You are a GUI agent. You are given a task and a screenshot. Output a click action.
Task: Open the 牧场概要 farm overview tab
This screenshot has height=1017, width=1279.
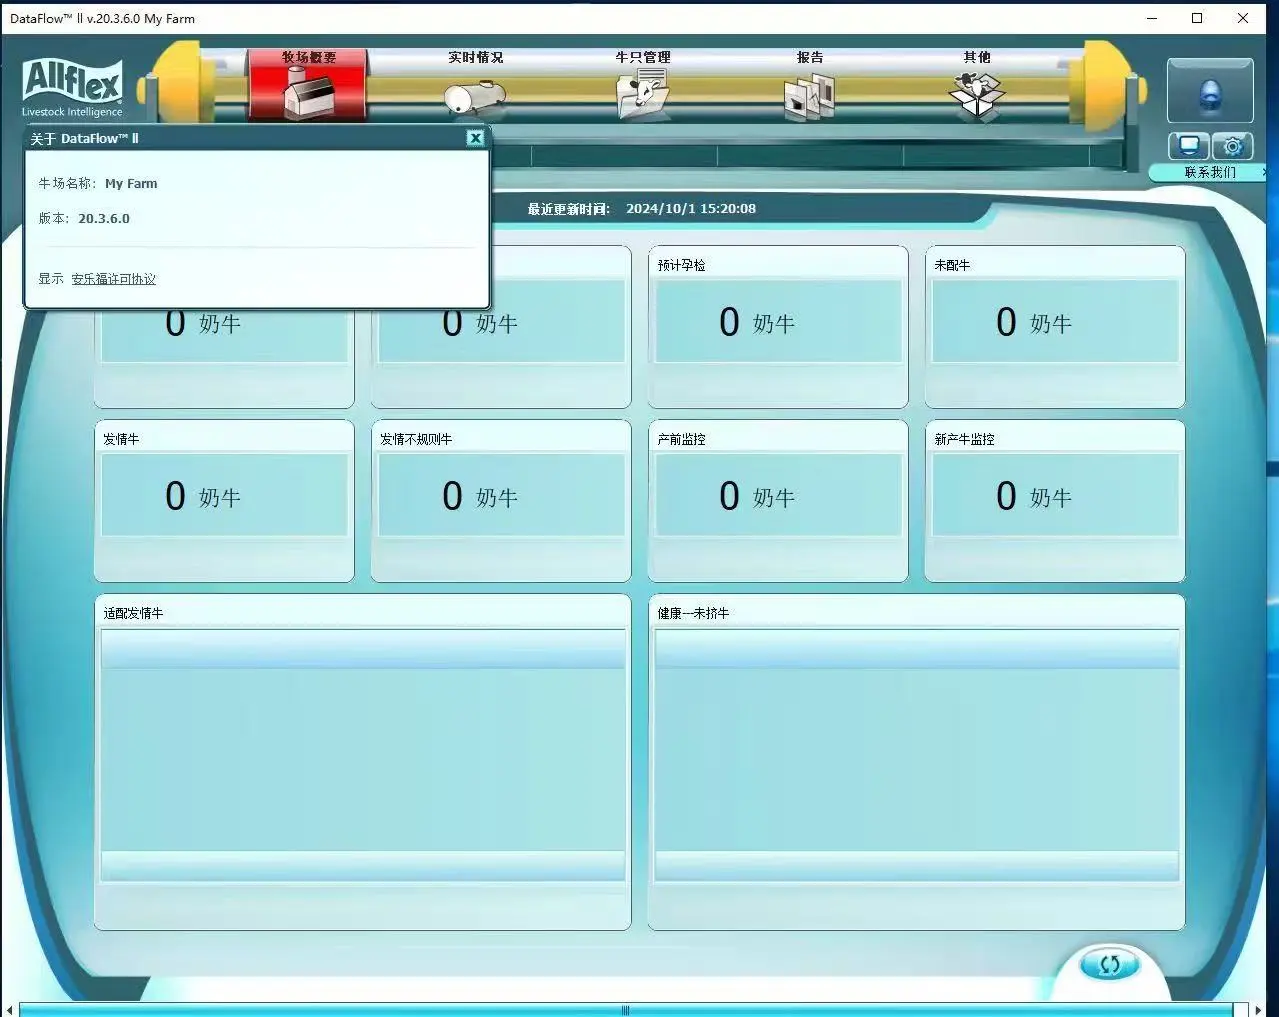pyautogui.click(x=308, y=85)
